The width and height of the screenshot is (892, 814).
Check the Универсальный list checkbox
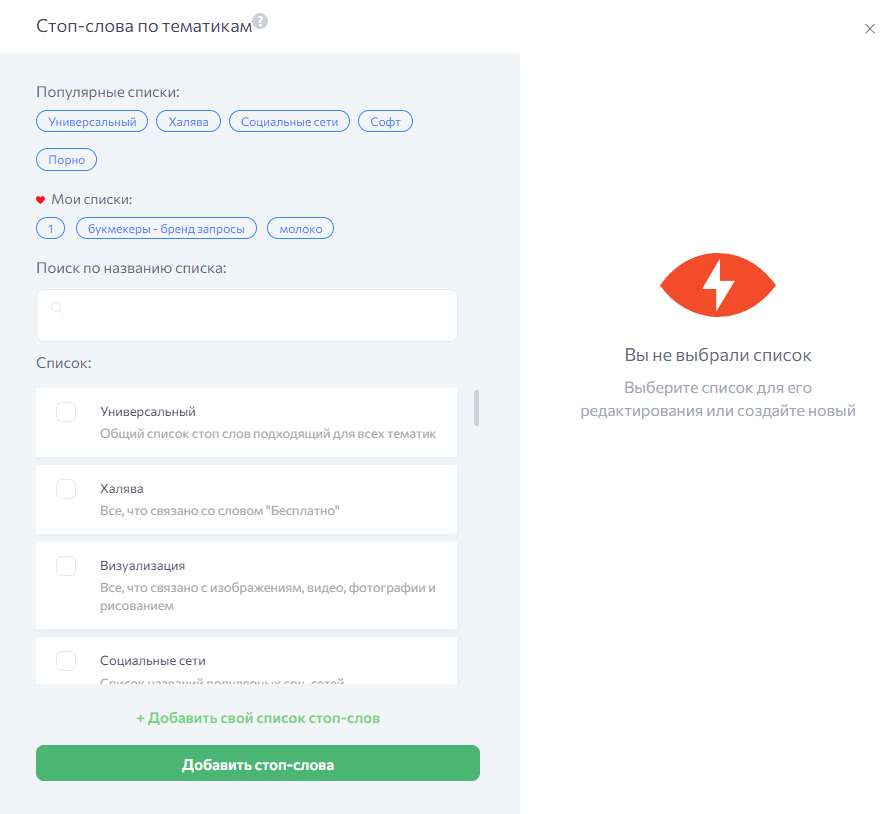(x=66, y=412)
